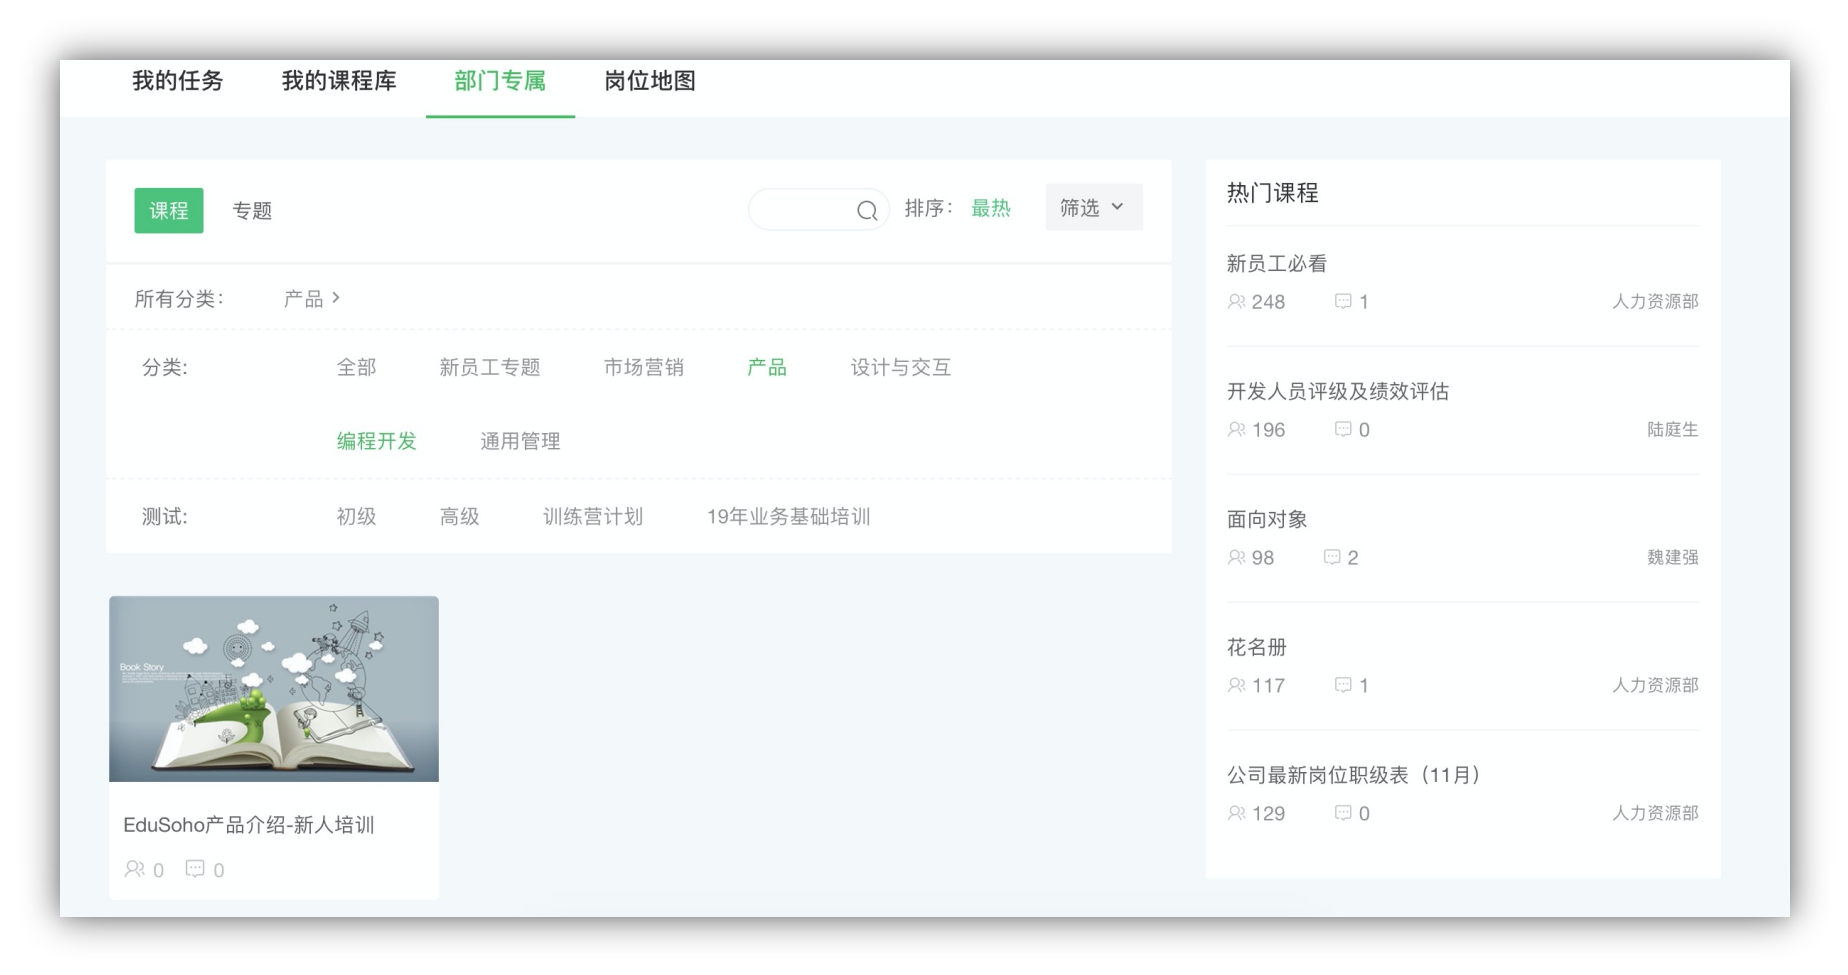
Task: Expand the 产品 breadcrumb chevron
Action: [338, 297]
